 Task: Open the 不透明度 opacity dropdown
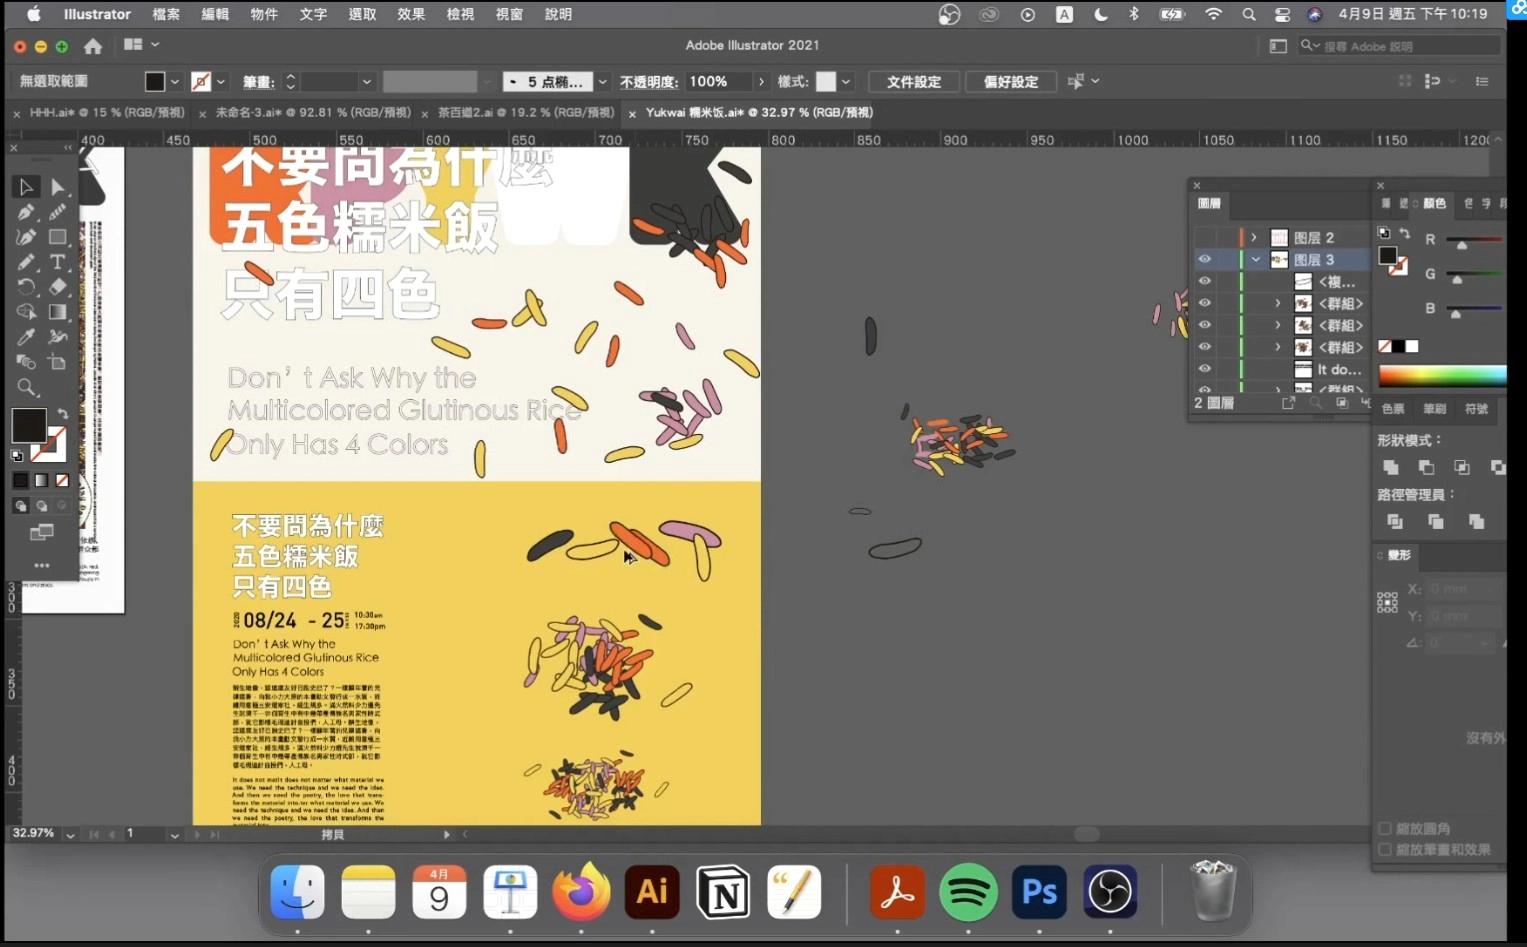click(x=760, y=81)
